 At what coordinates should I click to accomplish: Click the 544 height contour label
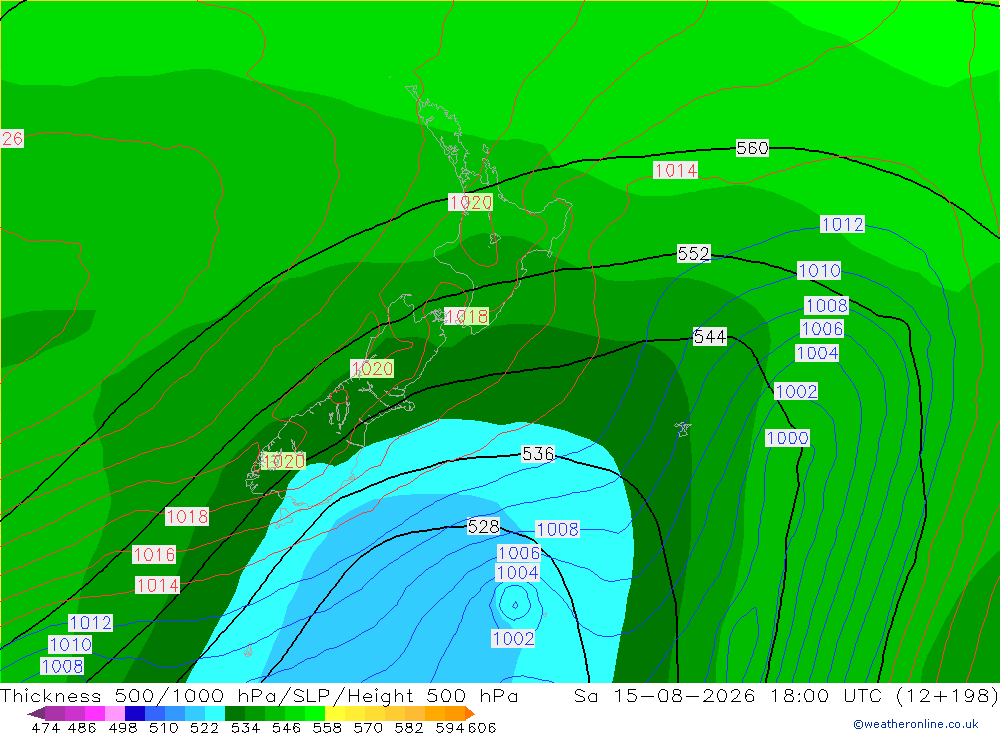(x=709, y=336)
